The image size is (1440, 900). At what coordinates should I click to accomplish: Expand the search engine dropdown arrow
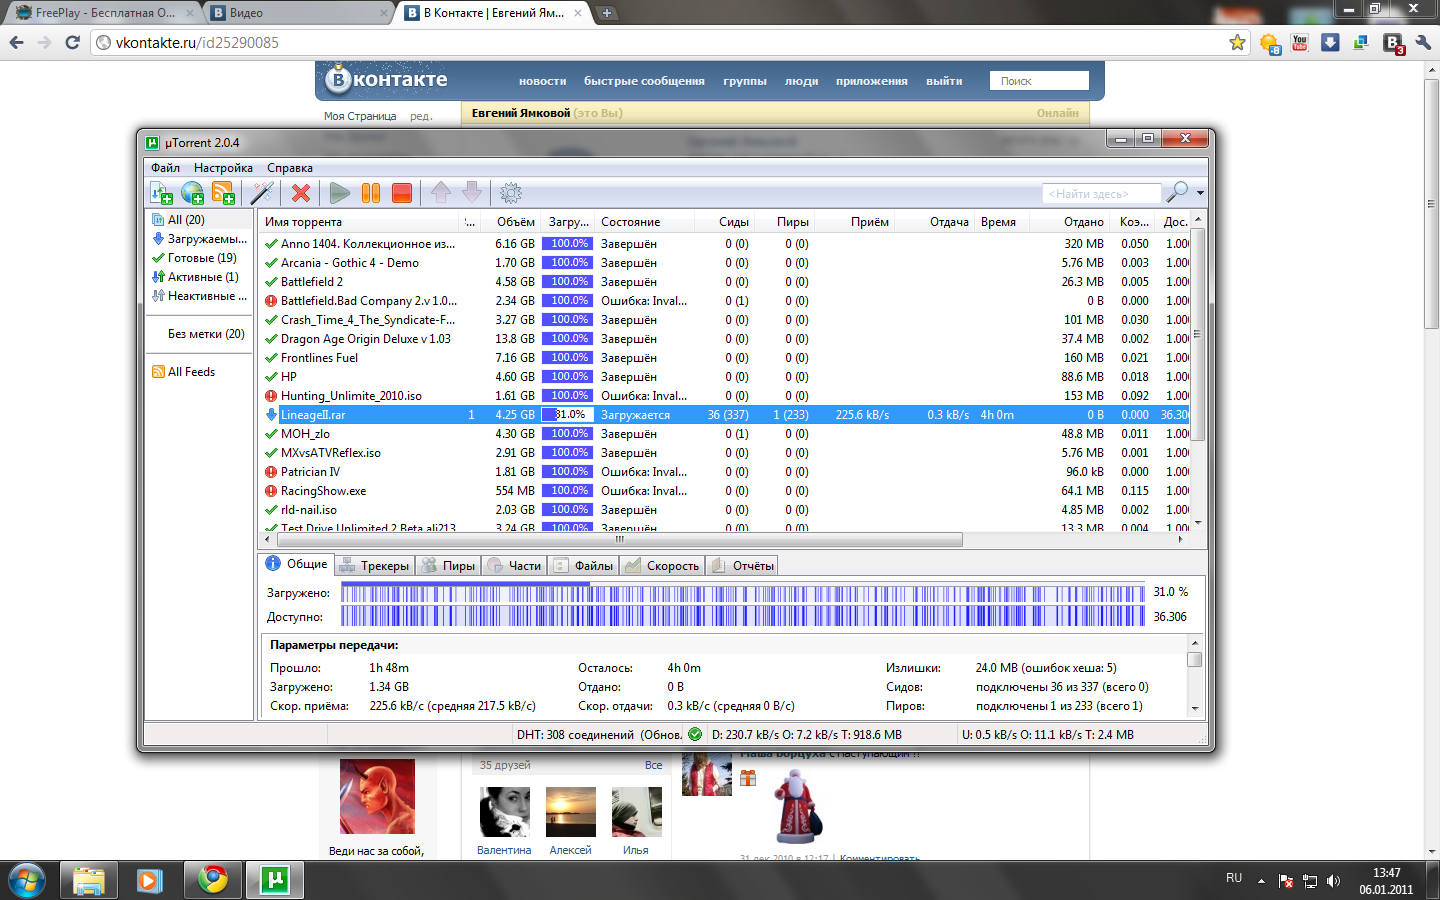coord(1200,193)
